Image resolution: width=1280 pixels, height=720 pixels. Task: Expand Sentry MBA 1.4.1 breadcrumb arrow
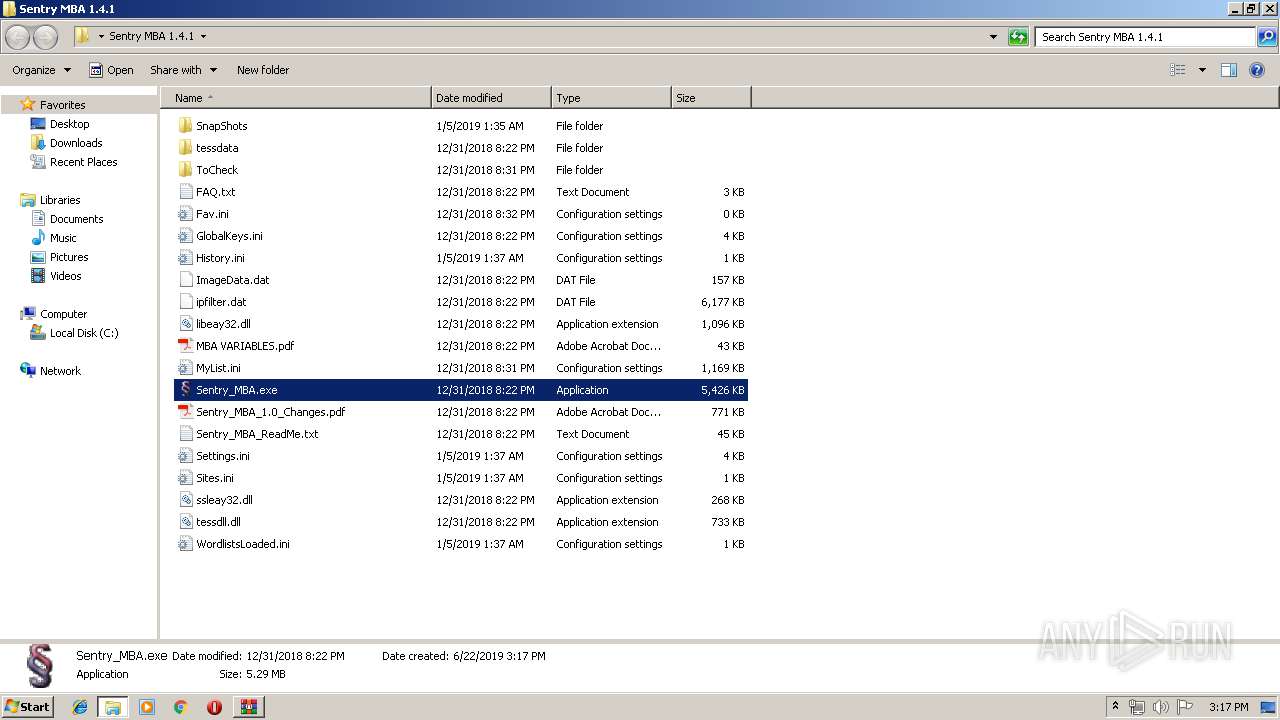pos(203,37)
